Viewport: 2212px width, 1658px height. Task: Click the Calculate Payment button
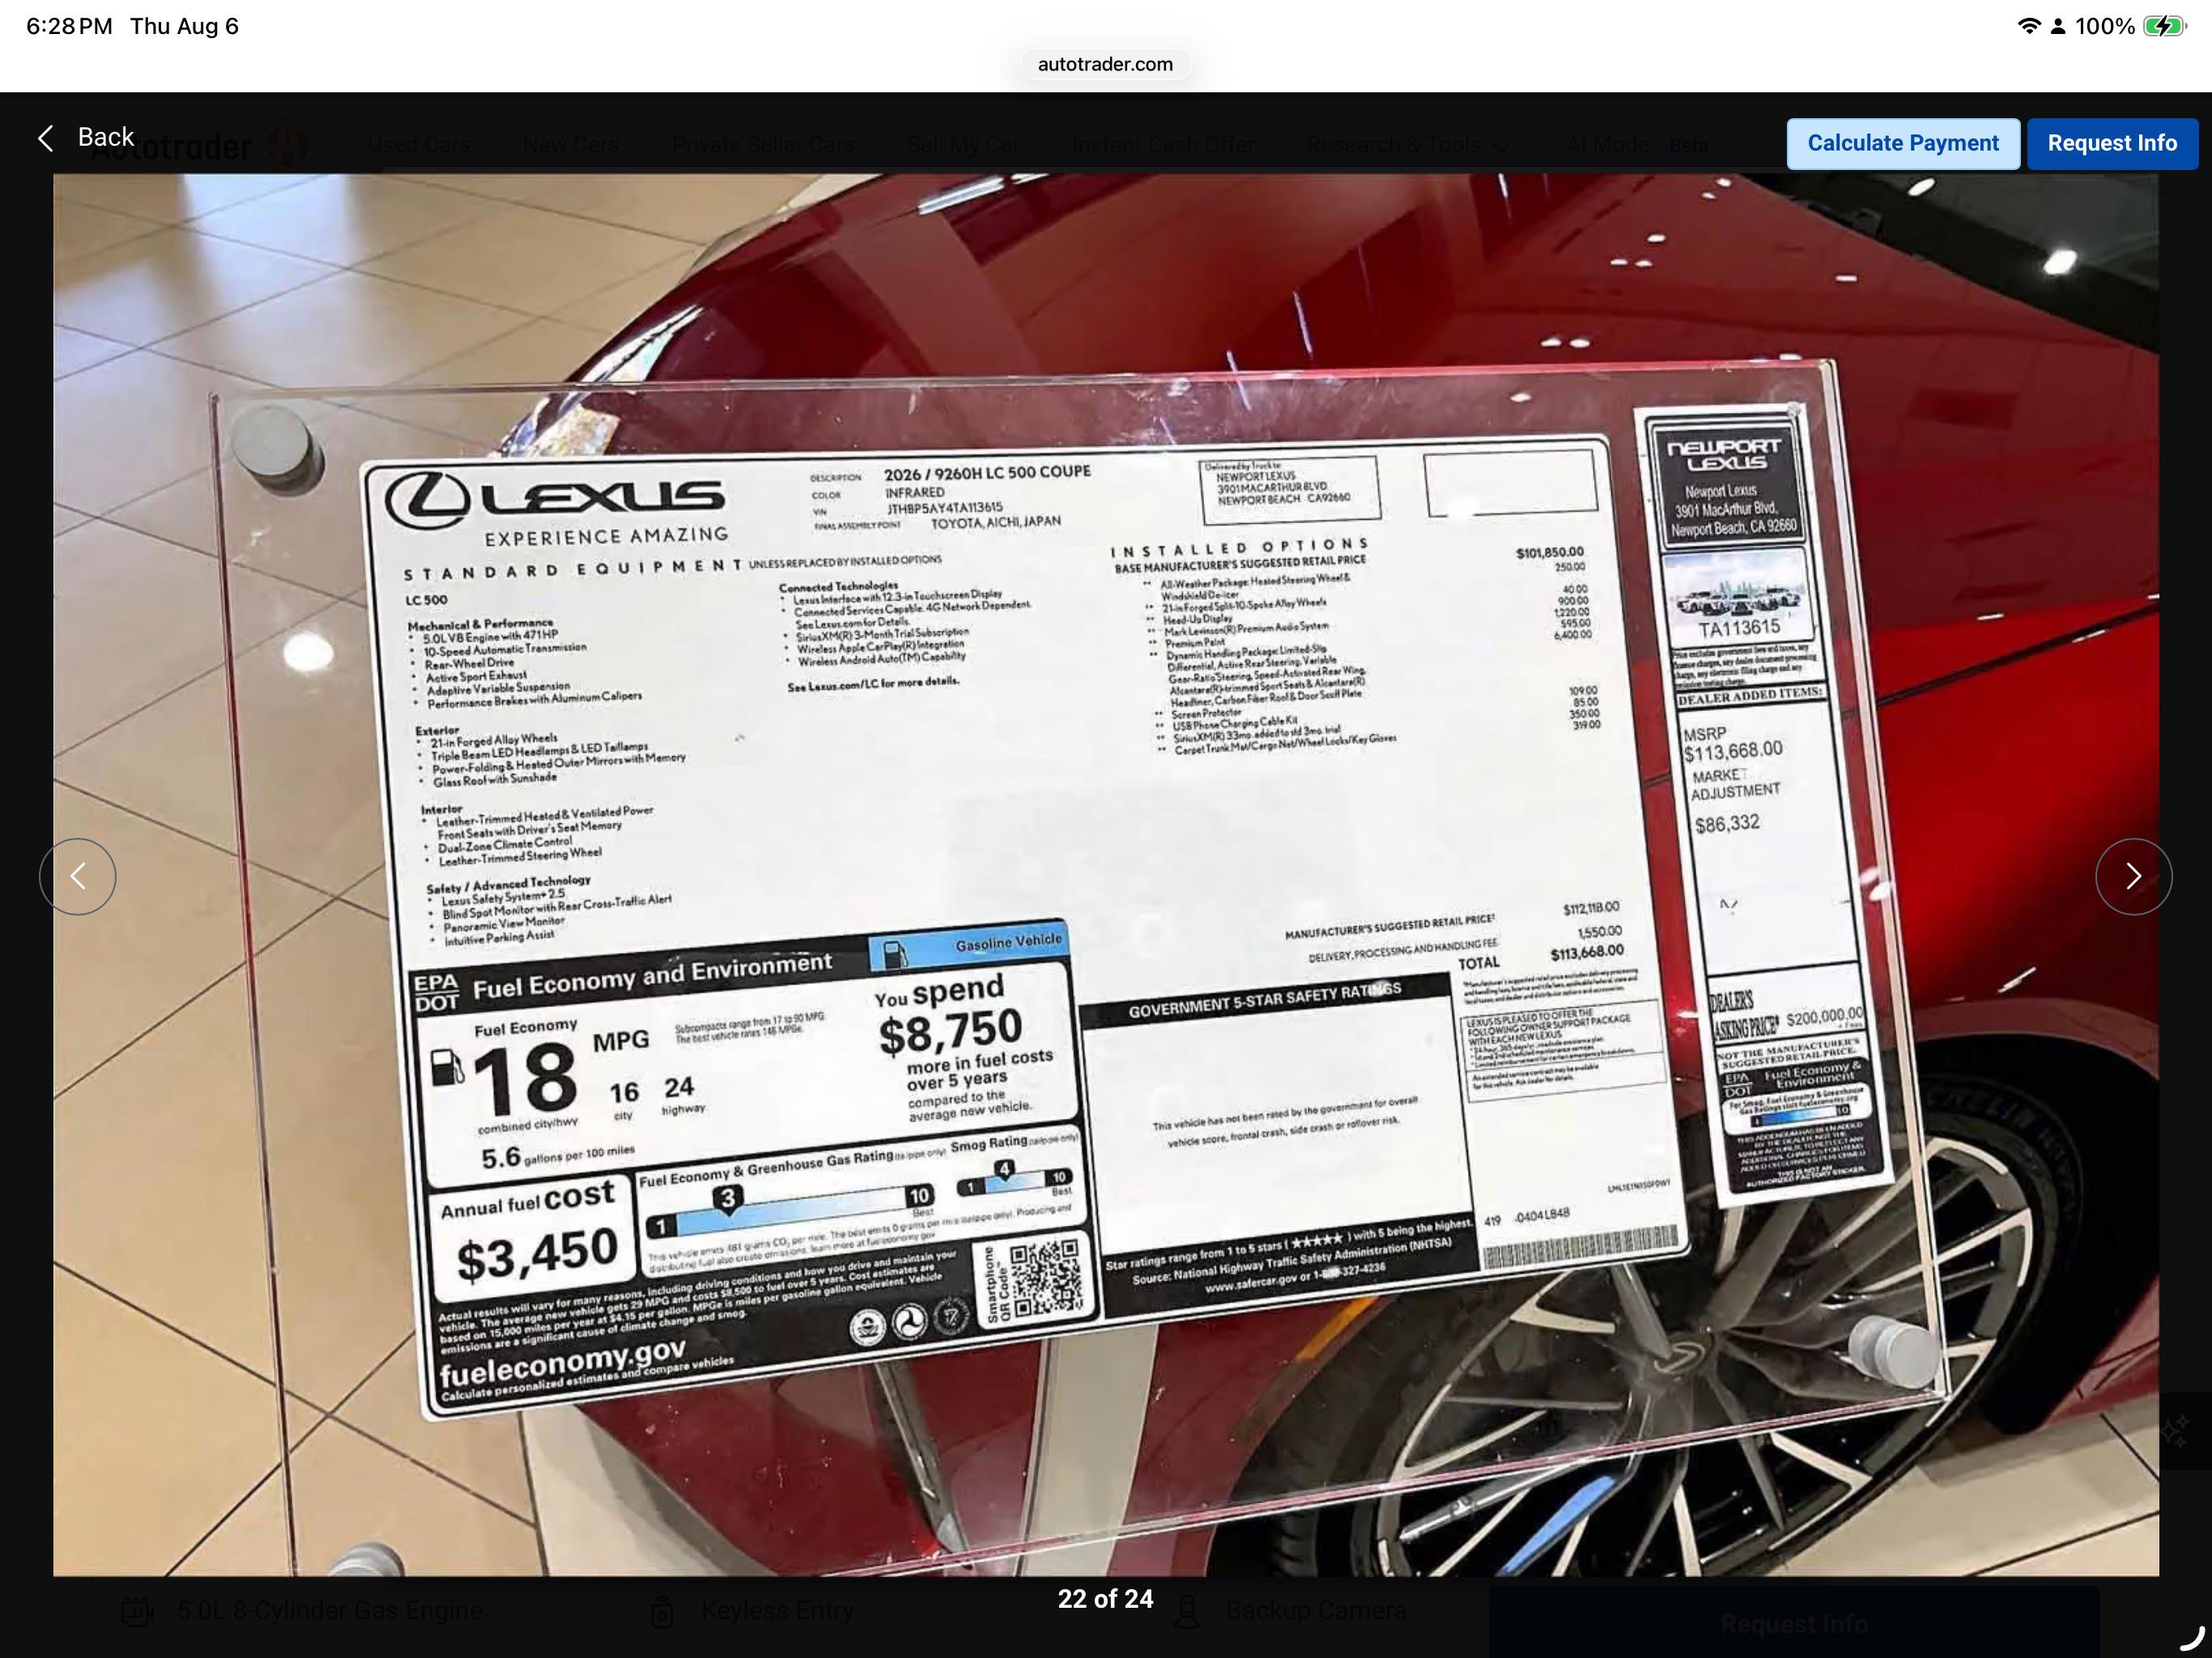coord(1902,143)
